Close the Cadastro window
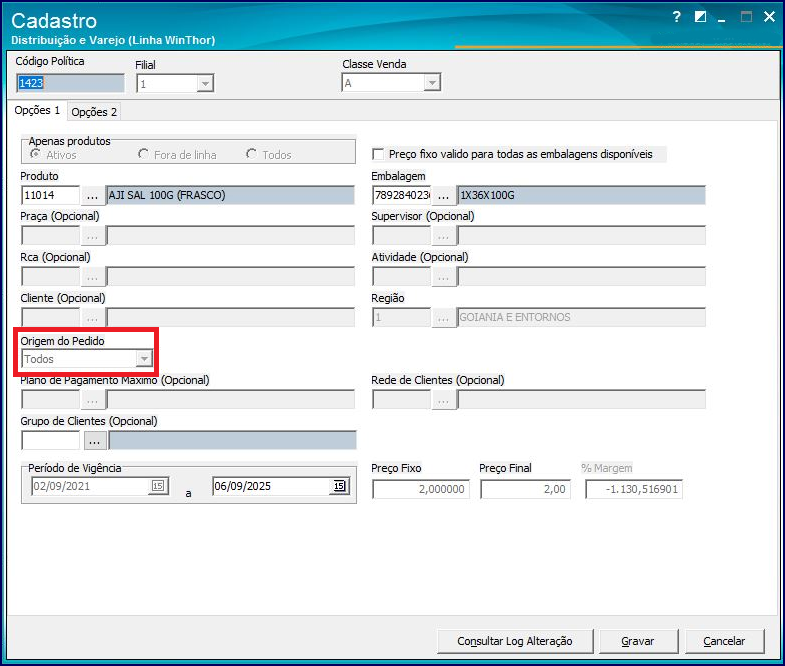Screen dimensions: 785x666 pyautogui.click(x=769, y=17)
